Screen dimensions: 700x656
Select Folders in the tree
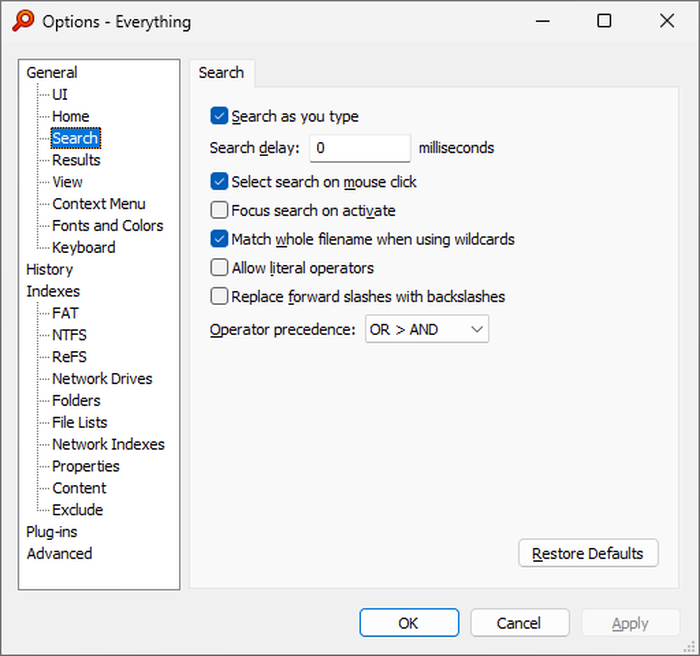76,401
